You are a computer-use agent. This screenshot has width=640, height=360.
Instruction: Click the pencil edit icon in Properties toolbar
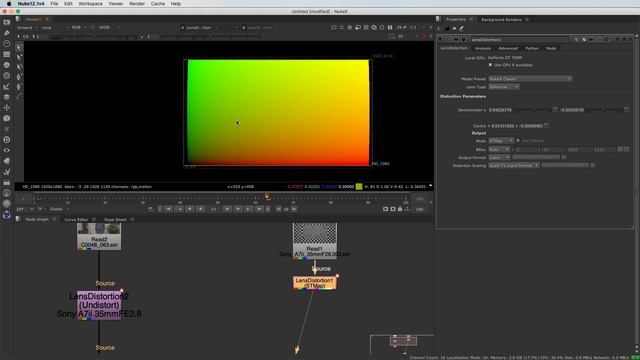coord(462,29)
